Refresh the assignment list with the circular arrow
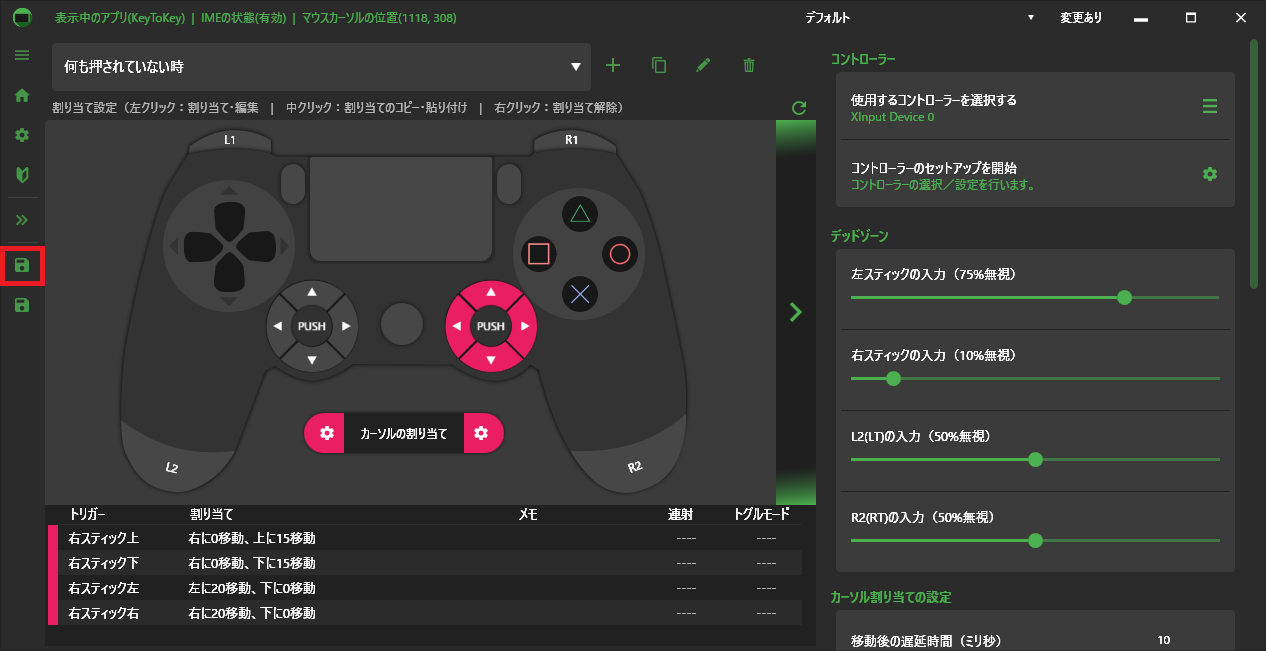This screenshot has width=1266, height=651. click(798, 107)
